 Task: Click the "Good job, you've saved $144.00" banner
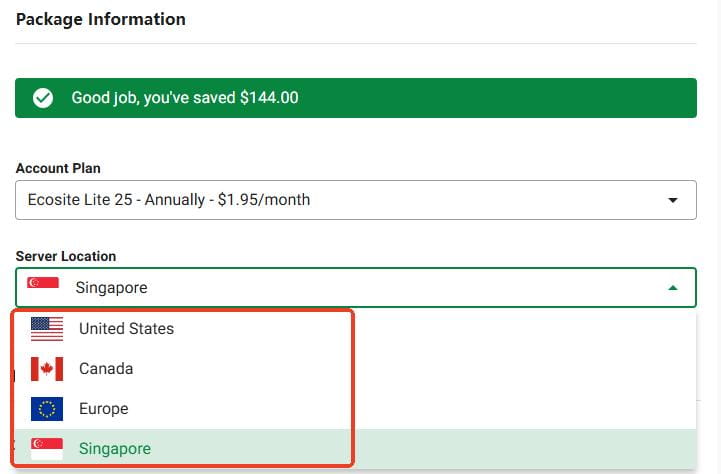[x=355, y=99]
